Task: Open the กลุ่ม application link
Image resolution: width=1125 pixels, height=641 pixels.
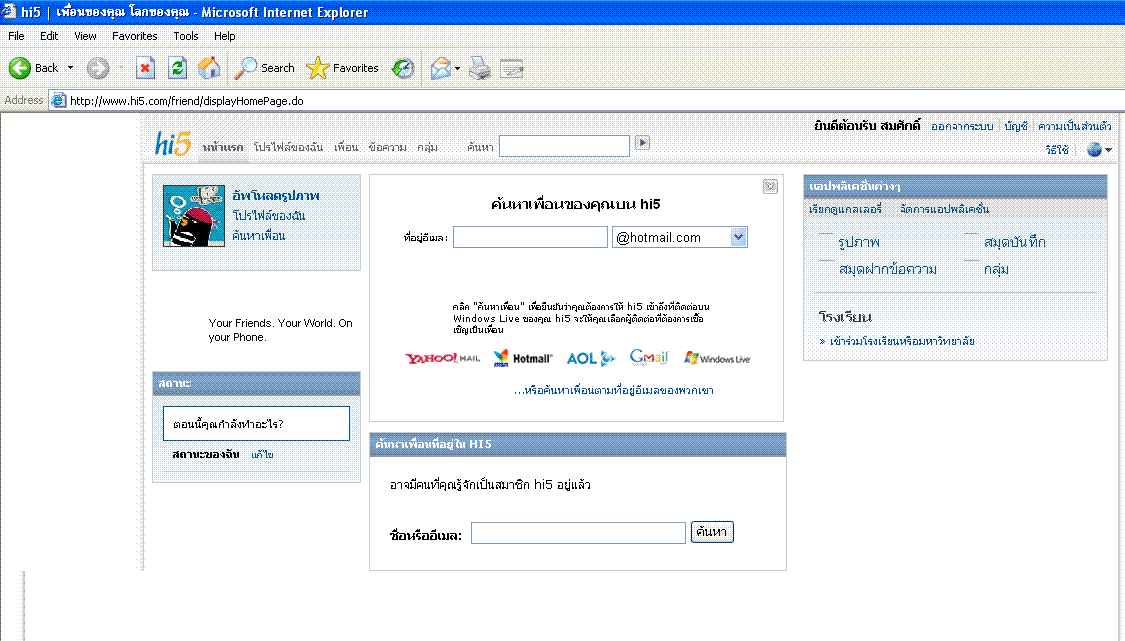Action: tap(997, 269)
